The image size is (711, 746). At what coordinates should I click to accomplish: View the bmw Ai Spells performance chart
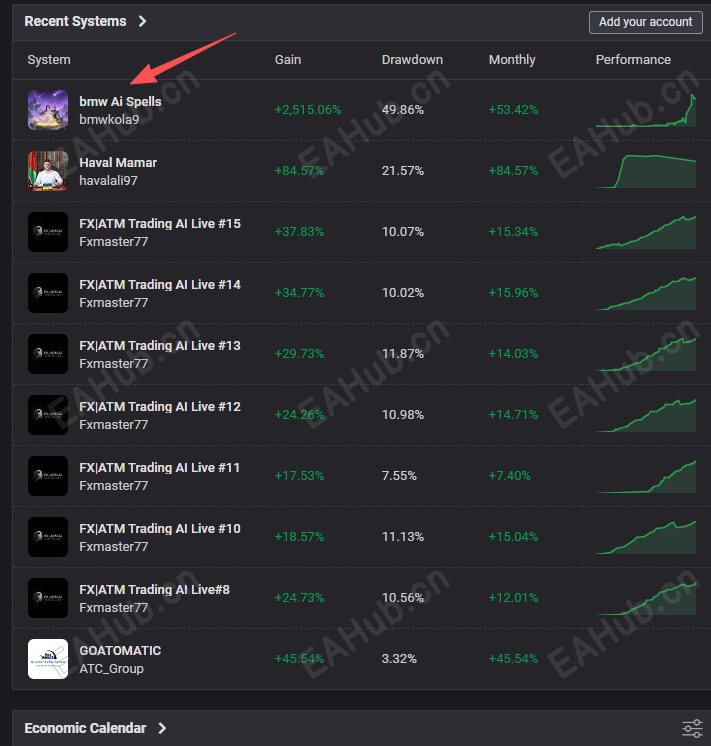tap(646, 110)
